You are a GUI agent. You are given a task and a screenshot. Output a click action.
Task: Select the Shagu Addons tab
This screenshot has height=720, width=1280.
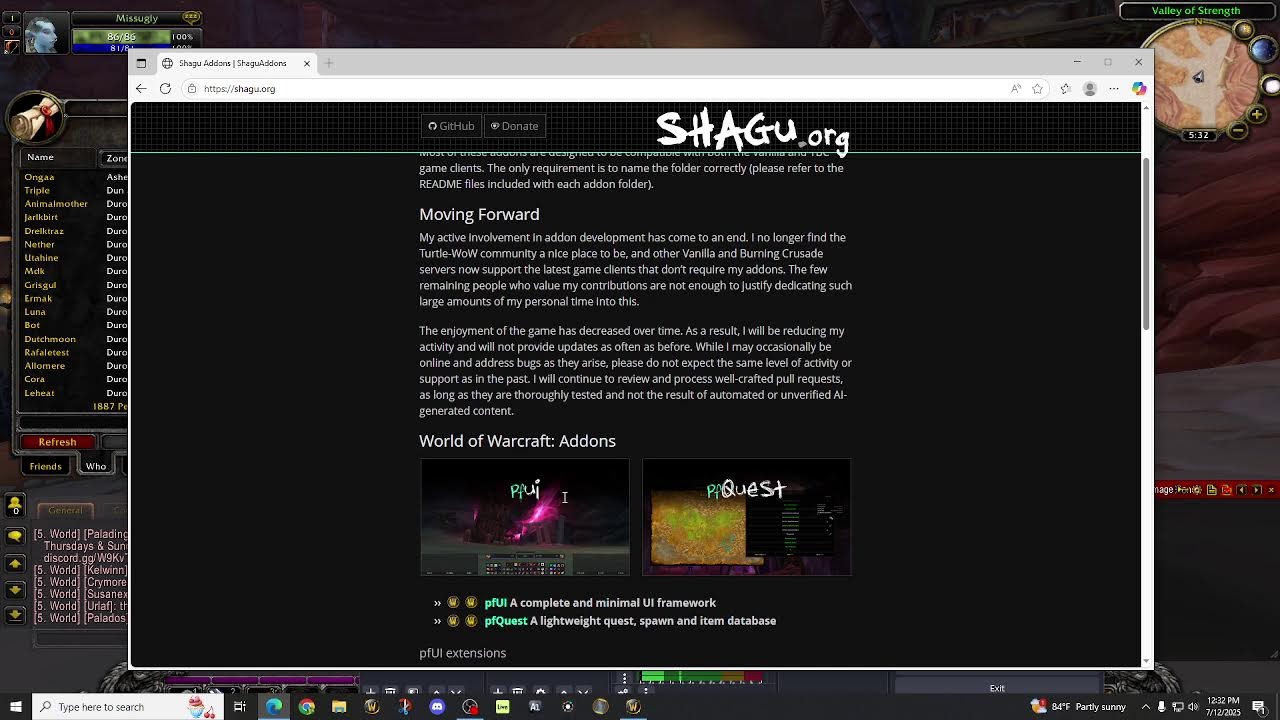237,63
